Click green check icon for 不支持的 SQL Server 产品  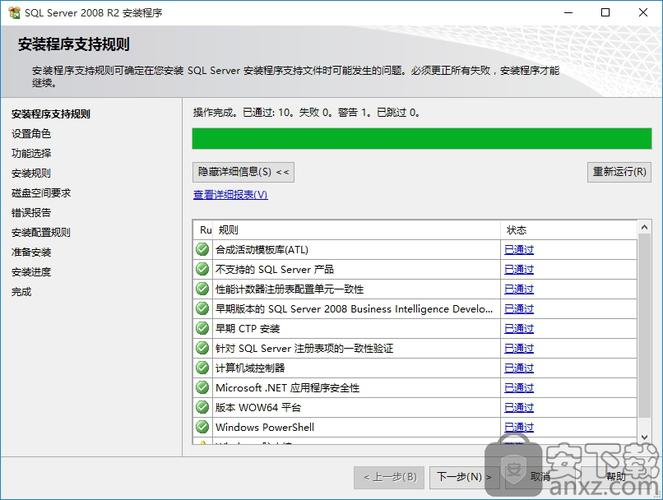click(203, 269)
